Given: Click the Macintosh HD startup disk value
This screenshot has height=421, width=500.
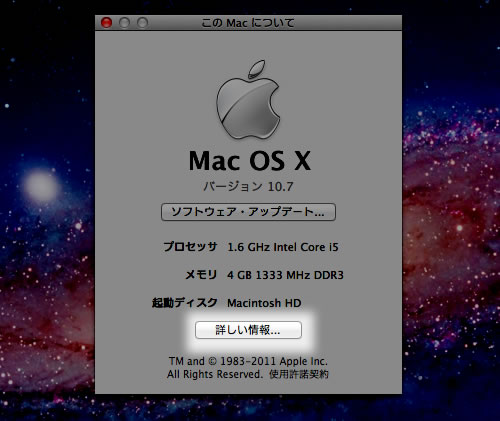Looking at the screenshot, I should 264,303.
